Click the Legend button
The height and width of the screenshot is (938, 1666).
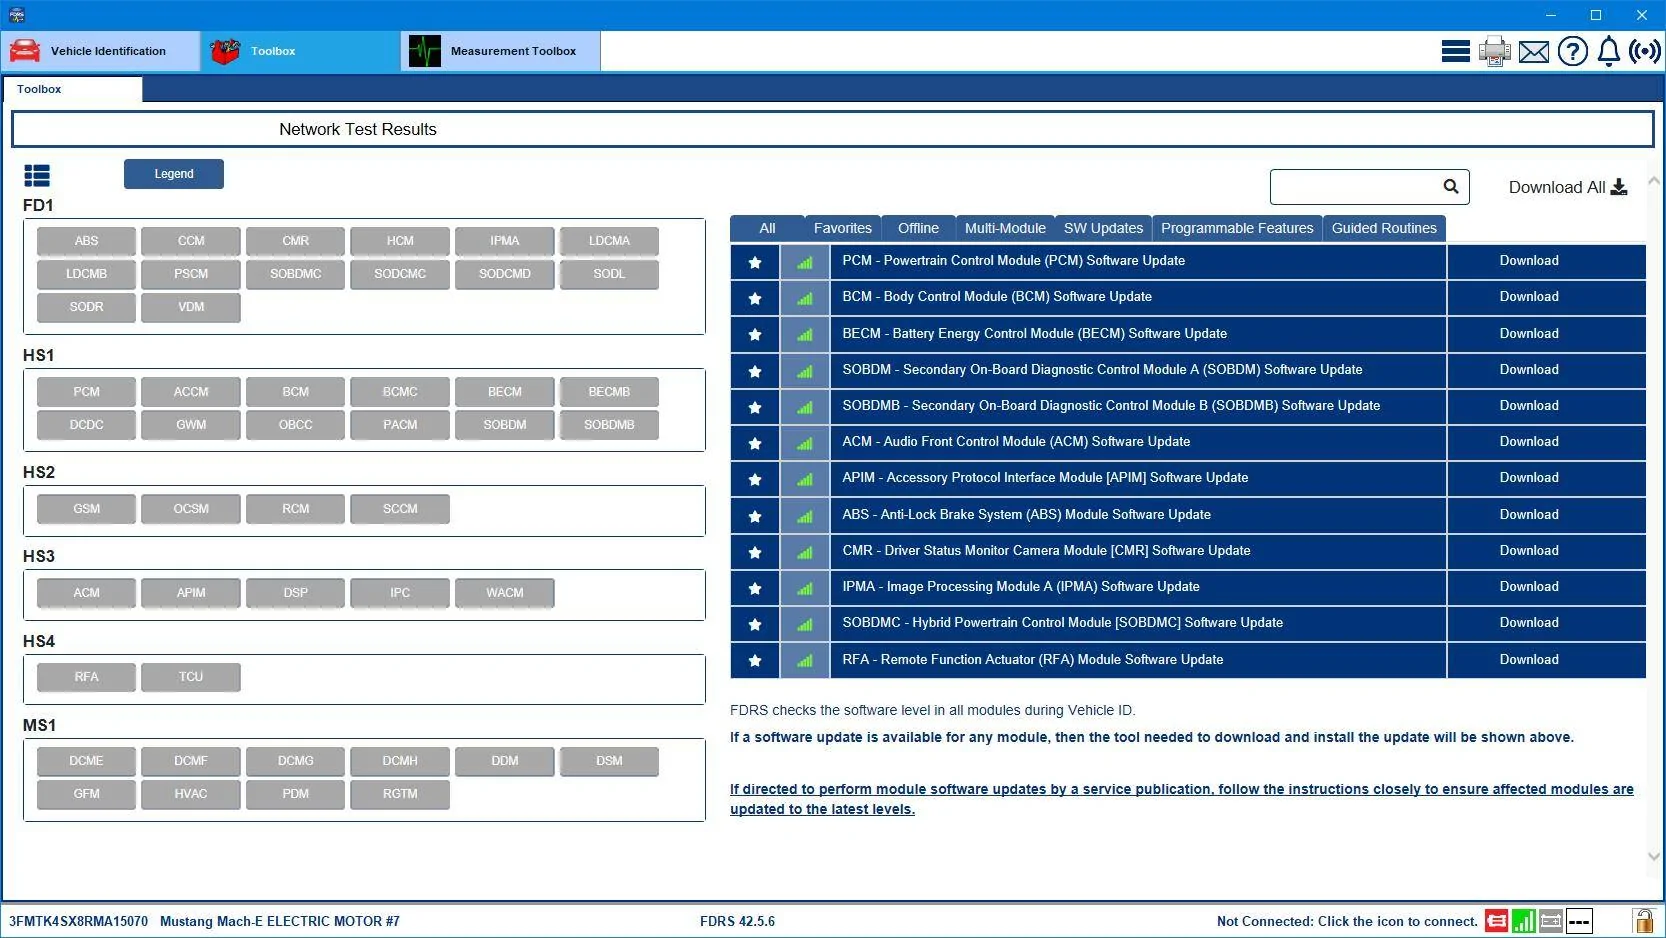pos(174,174)
